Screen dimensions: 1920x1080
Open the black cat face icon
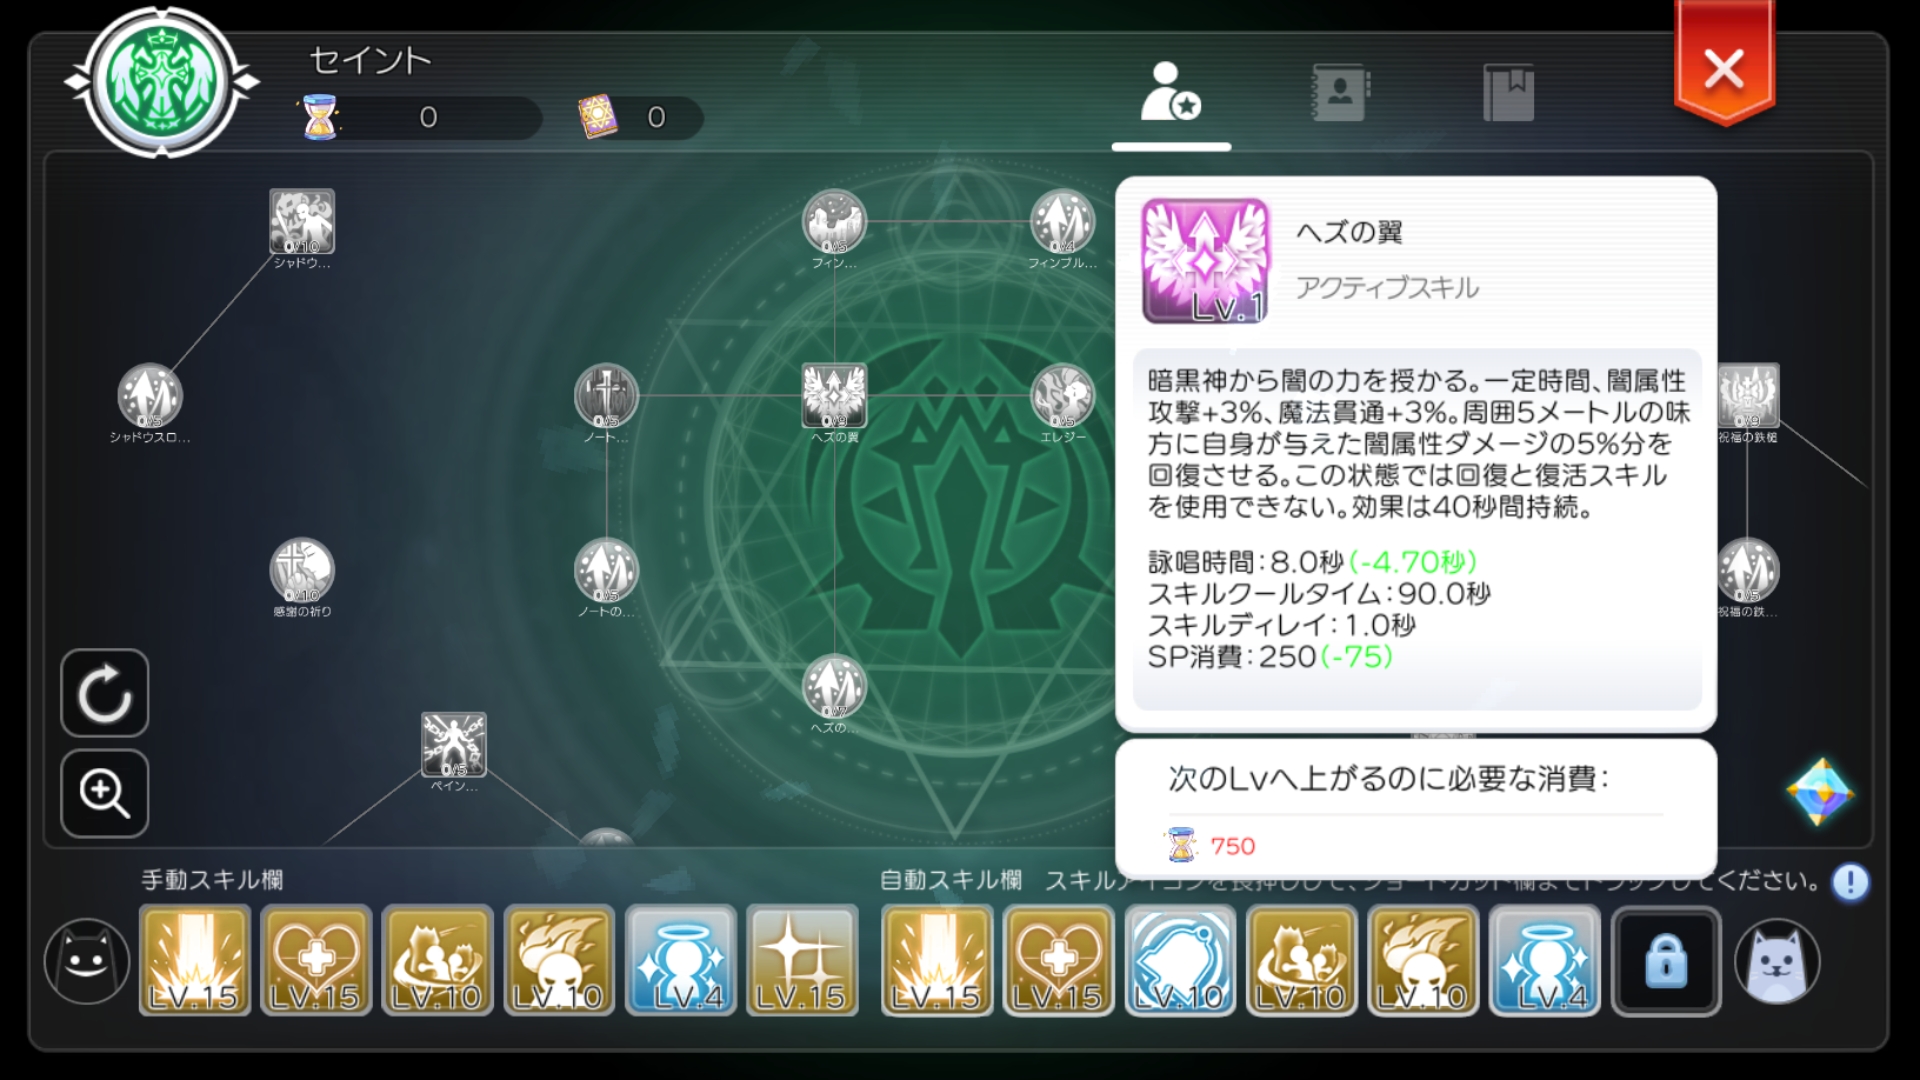click(87, 961)
